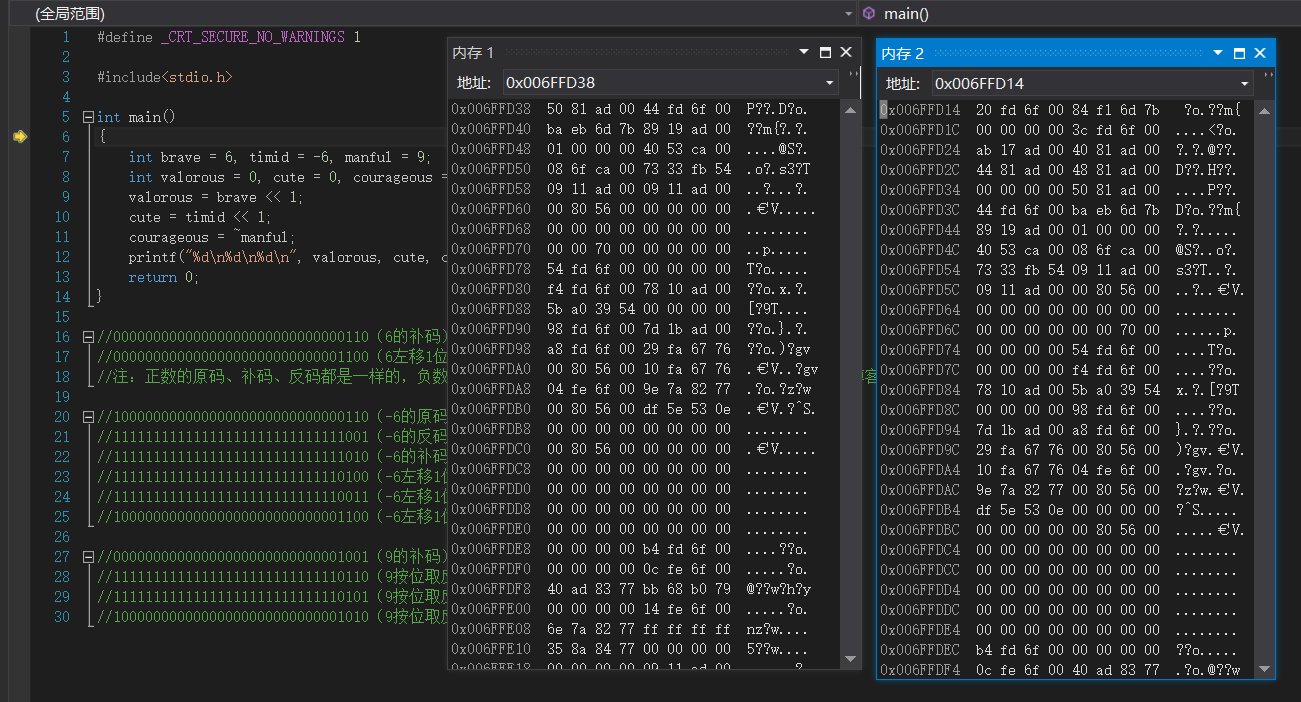Image resolution: width=1301 pixels, height=702 pixels.
Task: Select the 内存 1 window title tab
Action: (473, 52)
